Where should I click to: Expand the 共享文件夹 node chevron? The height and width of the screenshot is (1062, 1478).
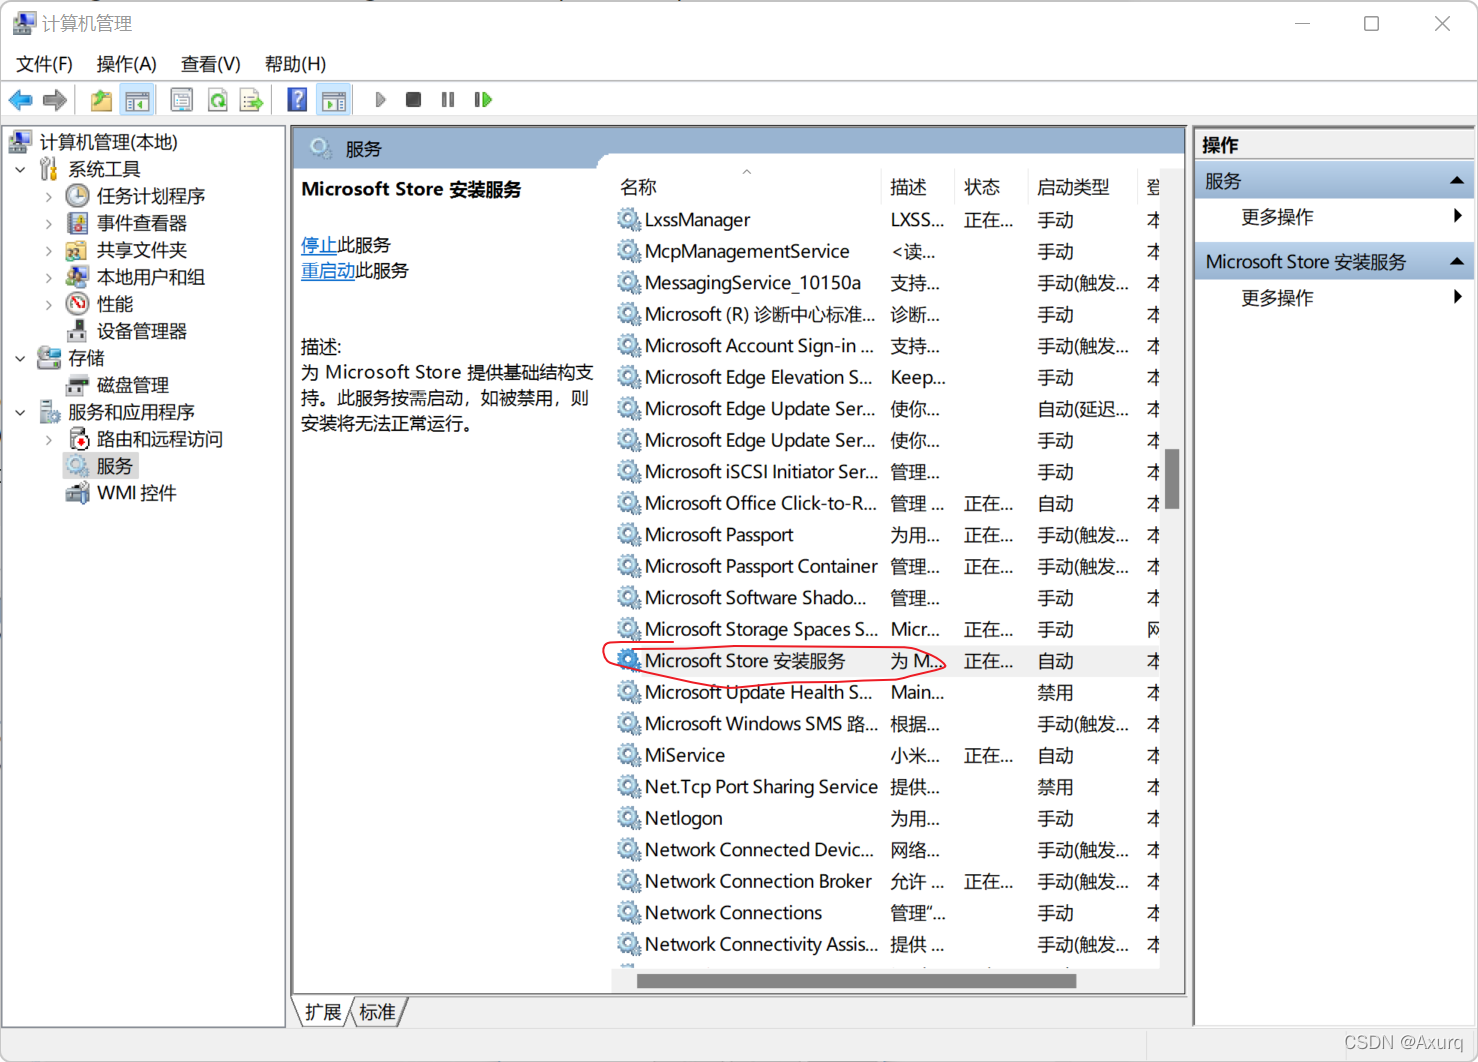tap(49, 251)
